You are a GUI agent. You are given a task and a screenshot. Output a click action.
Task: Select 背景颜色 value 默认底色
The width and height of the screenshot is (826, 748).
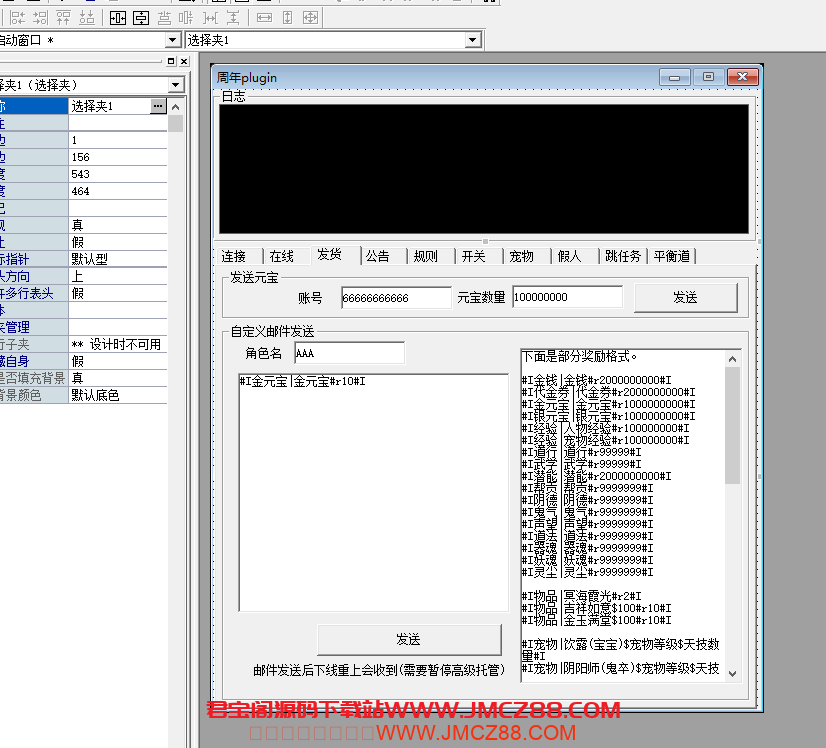[118, 395]
